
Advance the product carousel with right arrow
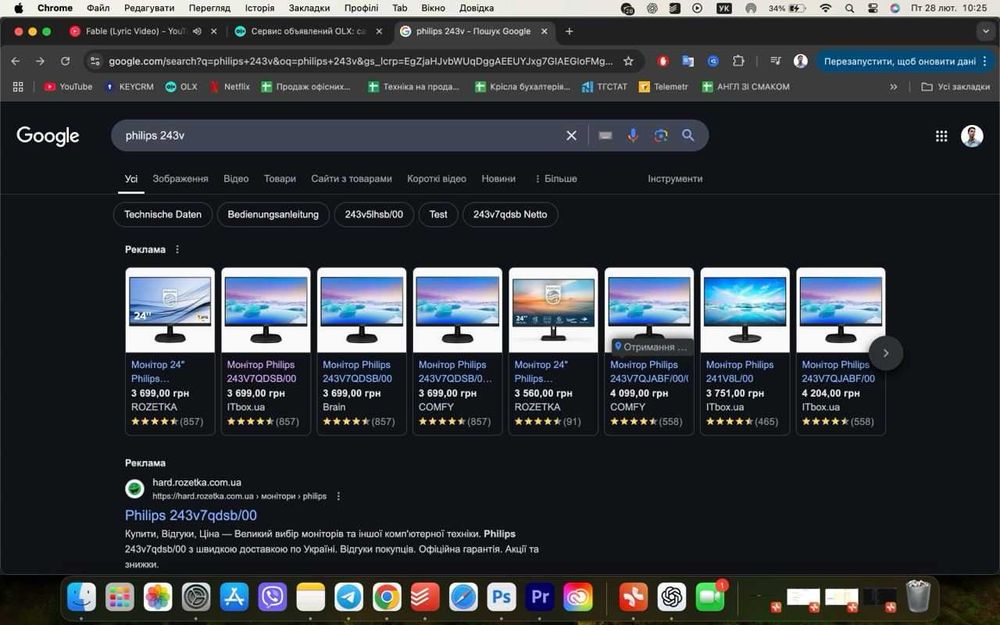click(x=886, y=353)
